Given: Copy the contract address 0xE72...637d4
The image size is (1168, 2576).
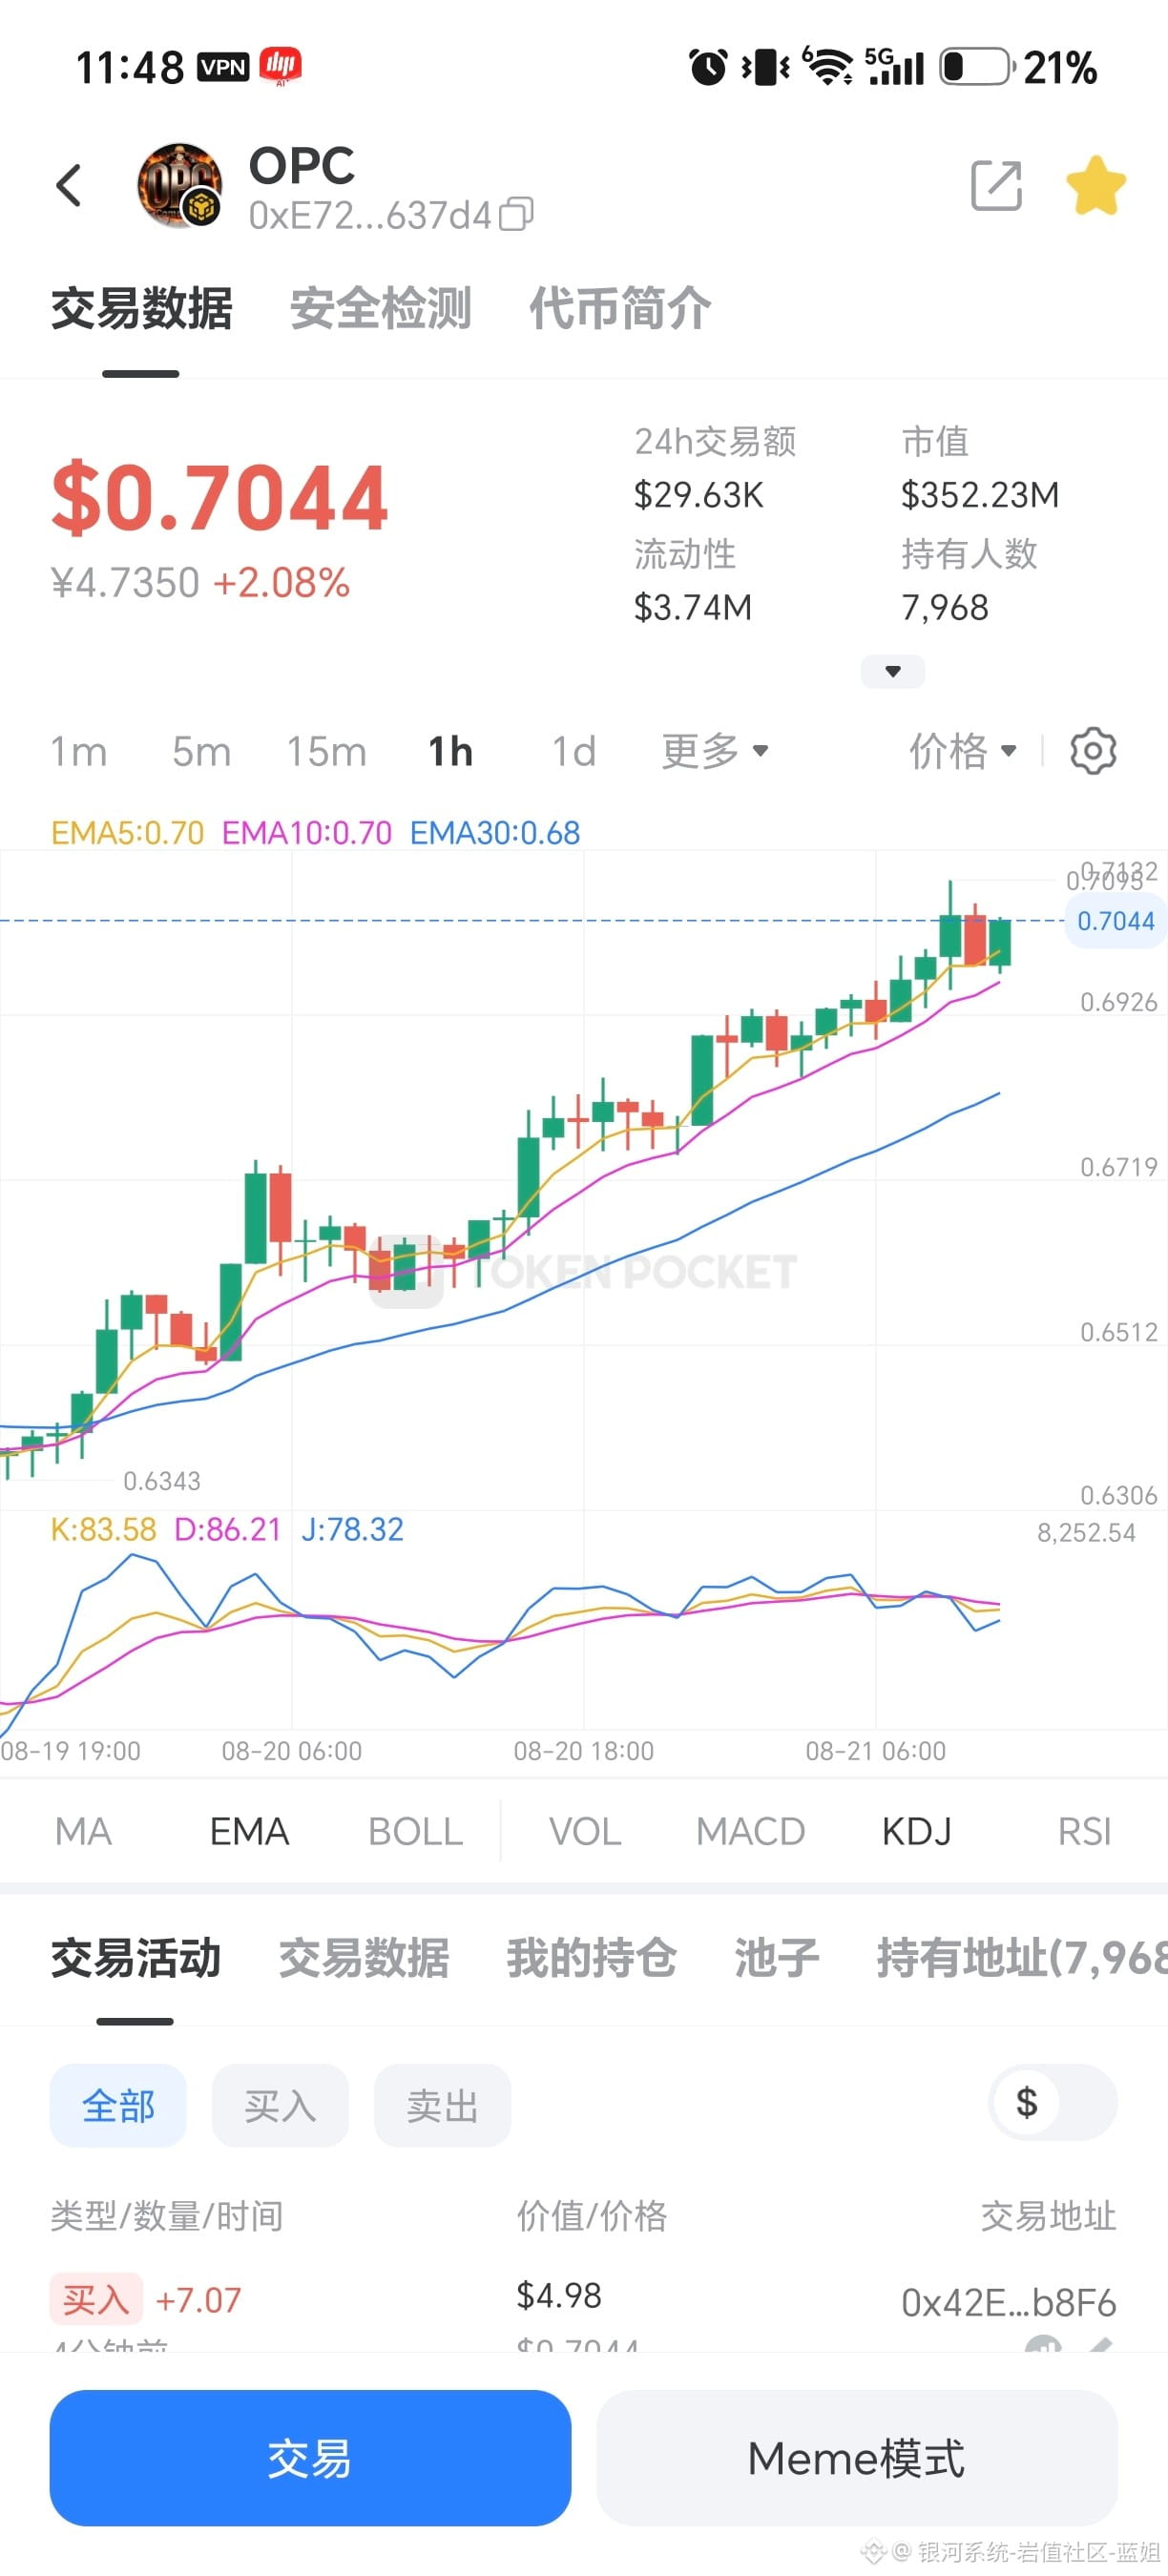Looking at the screenshot, I should click(x=516, y=214).
